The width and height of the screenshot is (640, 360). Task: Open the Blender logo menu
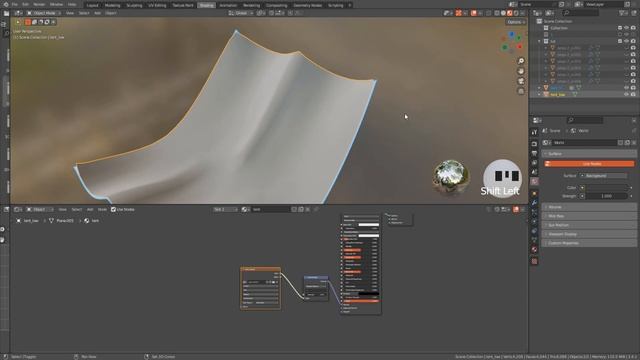6,4
